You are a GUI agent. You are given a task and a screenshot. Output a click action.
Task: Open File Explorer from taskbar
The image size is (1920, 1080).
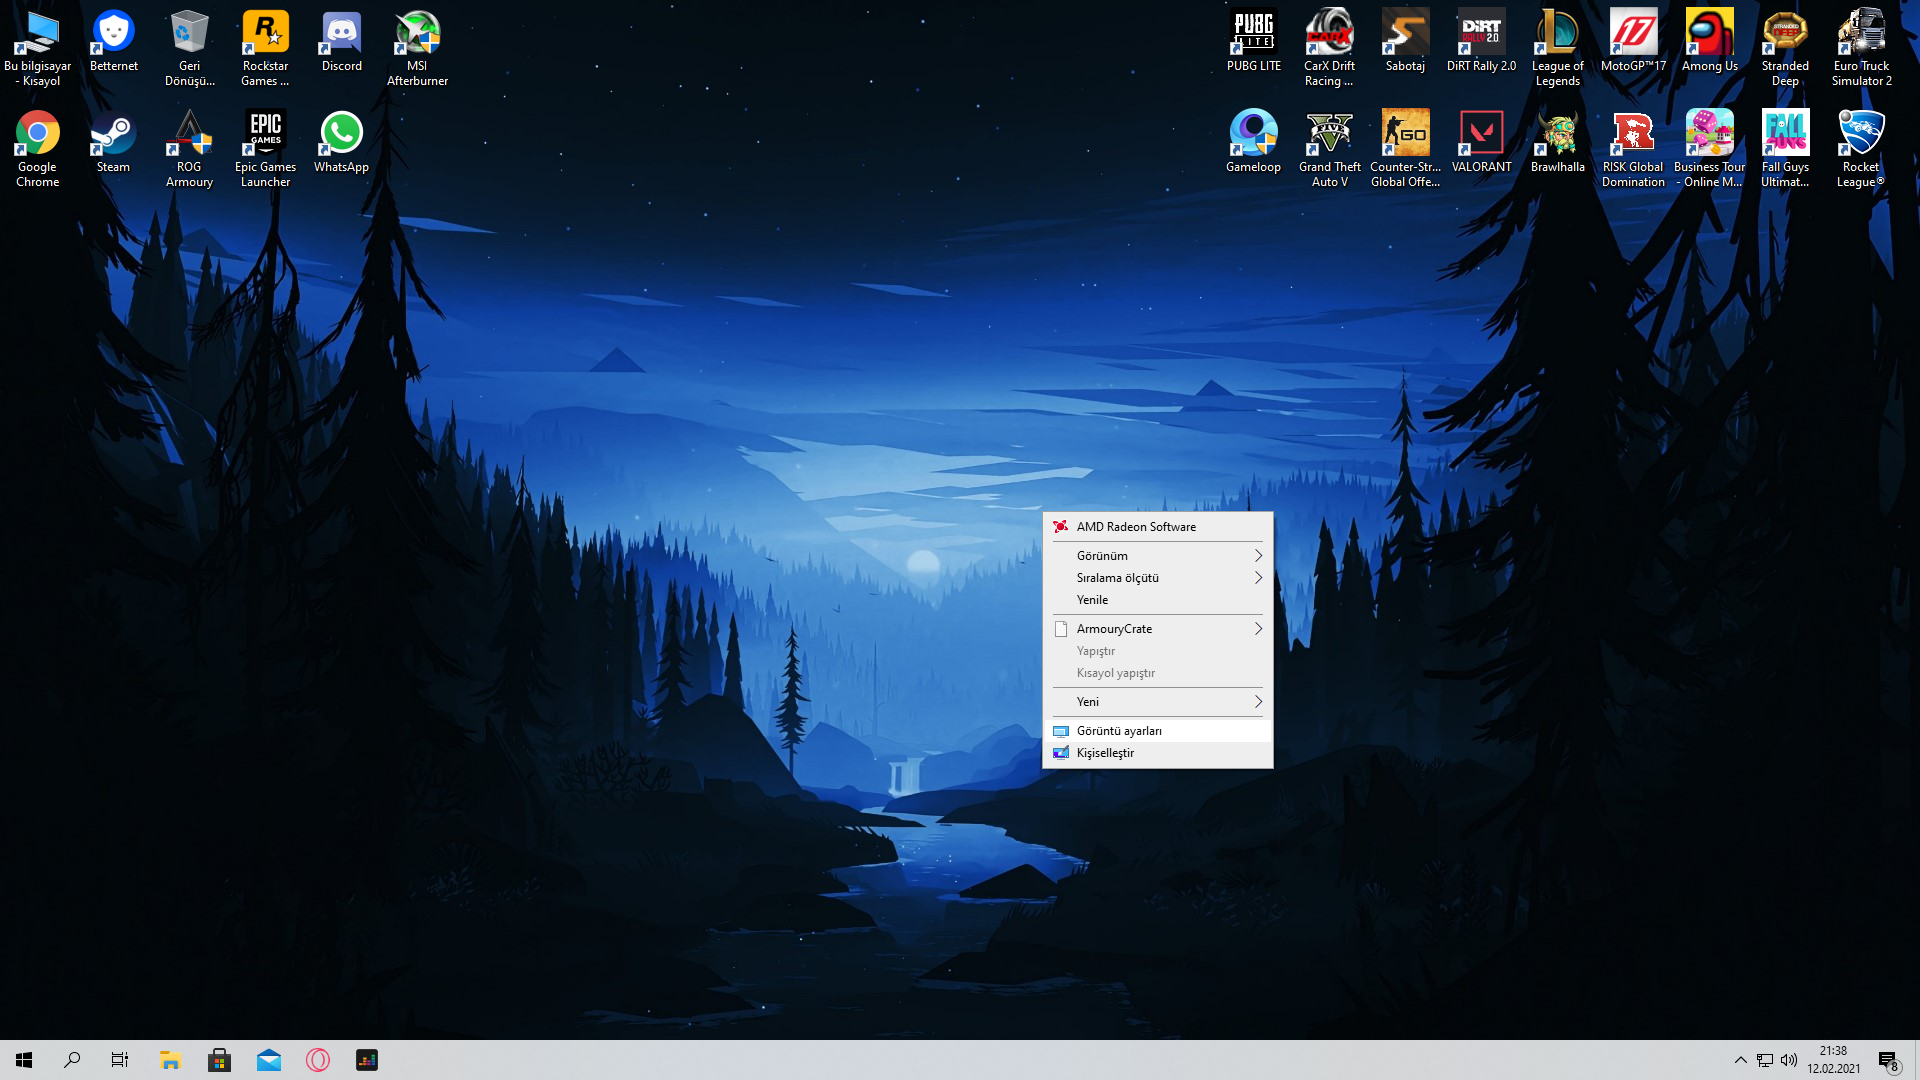(170, 1060)
